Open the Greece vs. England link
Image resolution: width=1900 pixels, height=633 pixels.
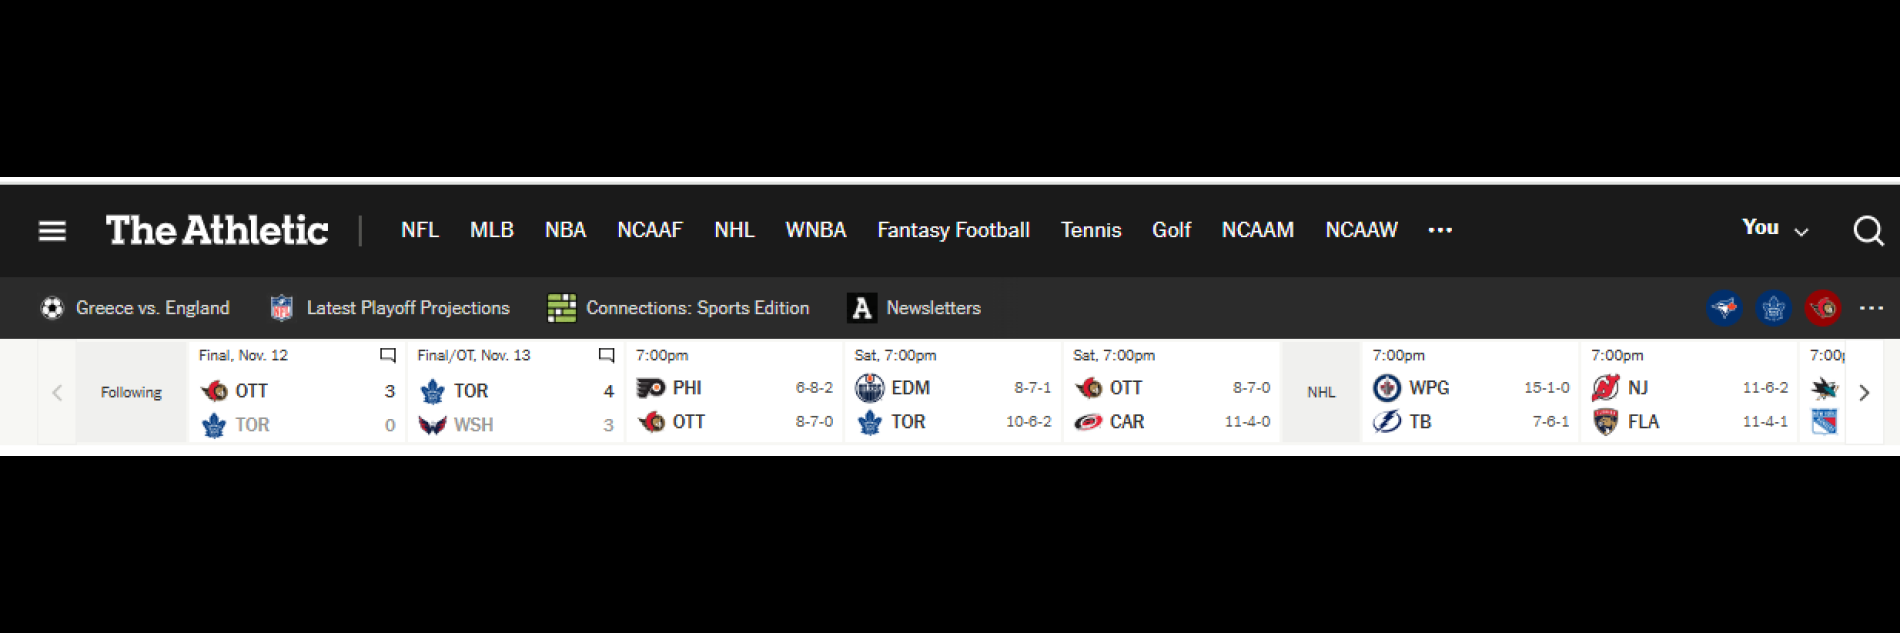point(136,308)
